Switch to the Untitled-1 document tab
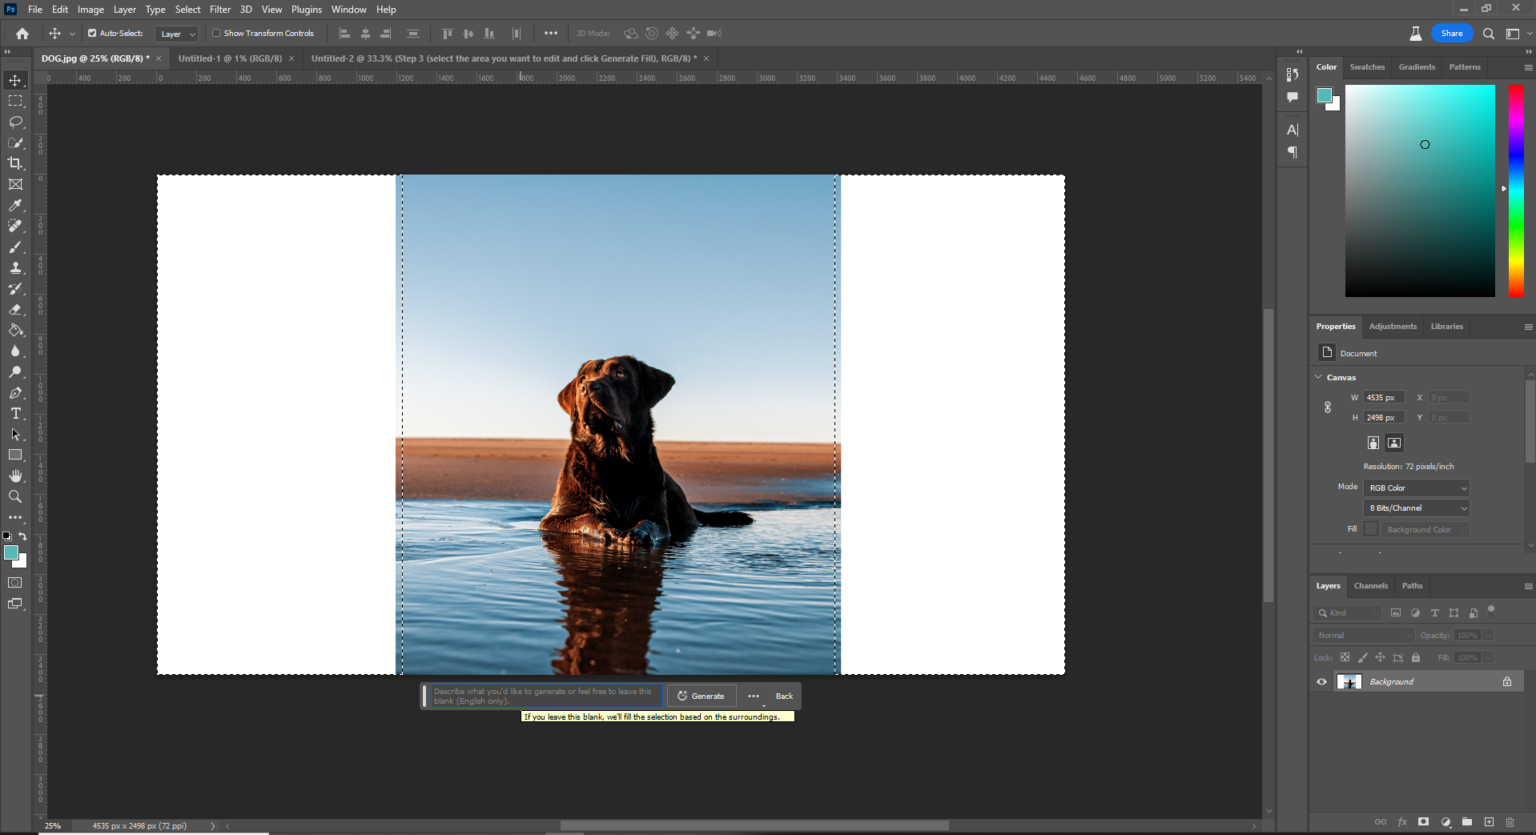The width and height of the screenshot is (1536, 835). point(230,58)
